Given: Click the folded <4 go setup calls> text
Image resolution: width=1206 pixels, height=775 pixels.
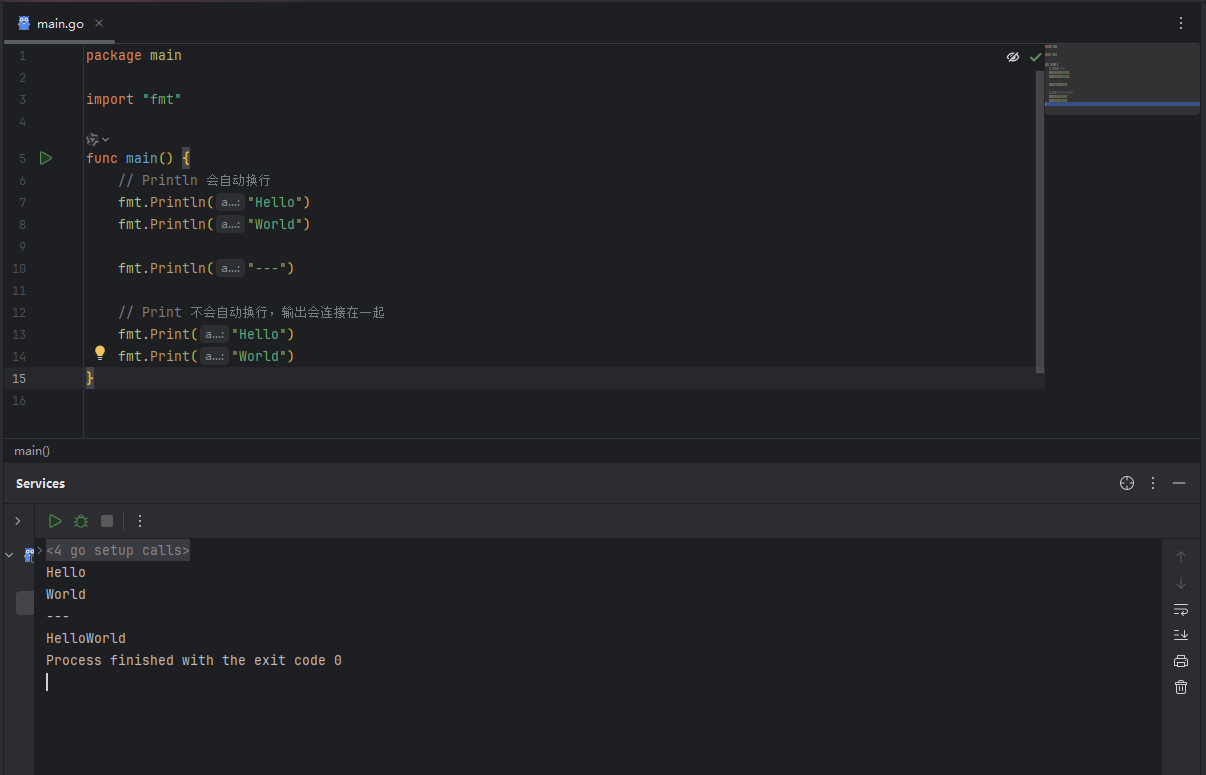Looking at the screenshot, I should click(x=118, y=550).
